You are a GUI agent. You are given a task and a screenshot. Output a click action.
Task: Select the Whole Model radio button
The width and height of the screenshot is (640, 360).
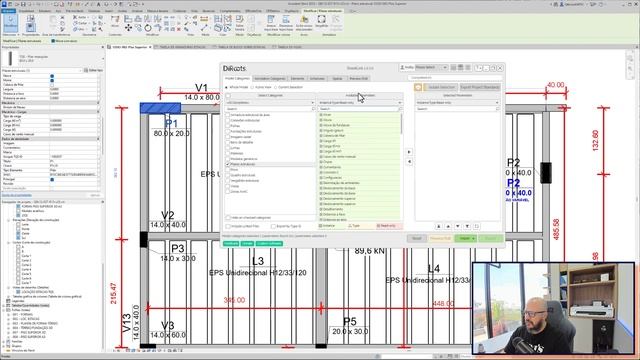tap(227, 87)
